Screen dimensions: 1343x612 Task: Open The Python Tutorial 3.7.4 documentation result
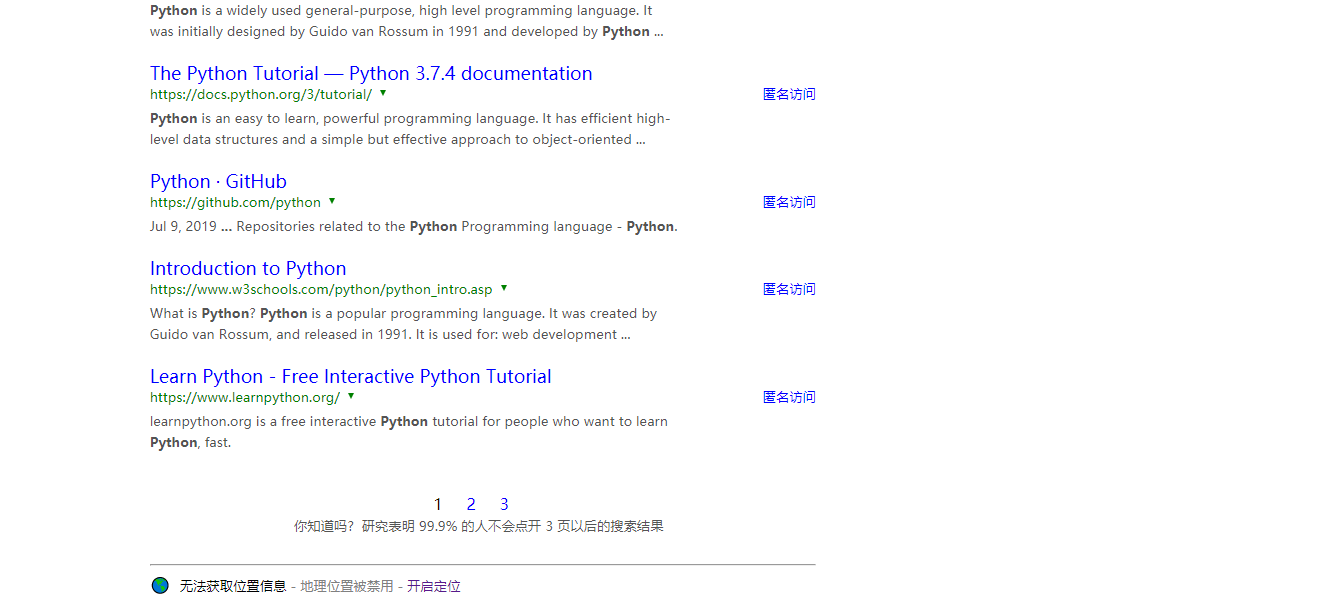click(x=371, y=73)
